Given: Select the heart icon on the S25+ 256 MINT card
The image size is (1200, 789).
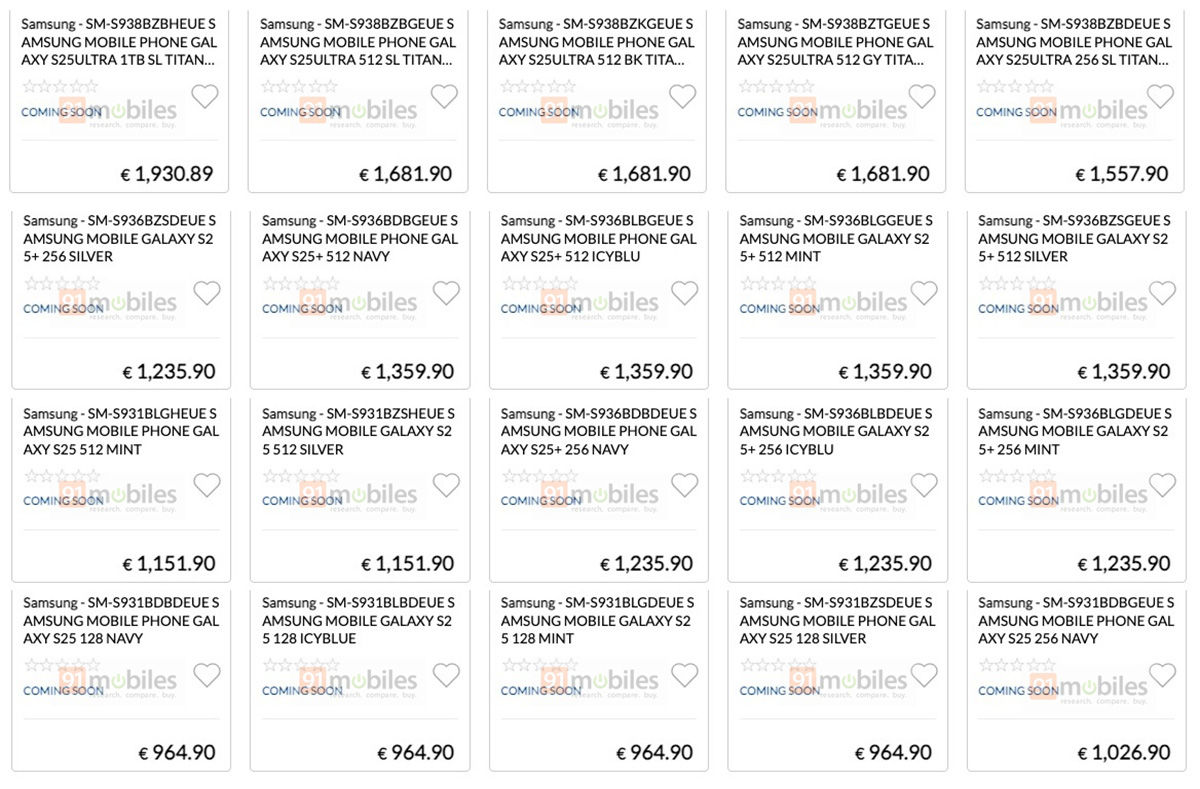Looking at the screenshot, I should (1162, 484).
